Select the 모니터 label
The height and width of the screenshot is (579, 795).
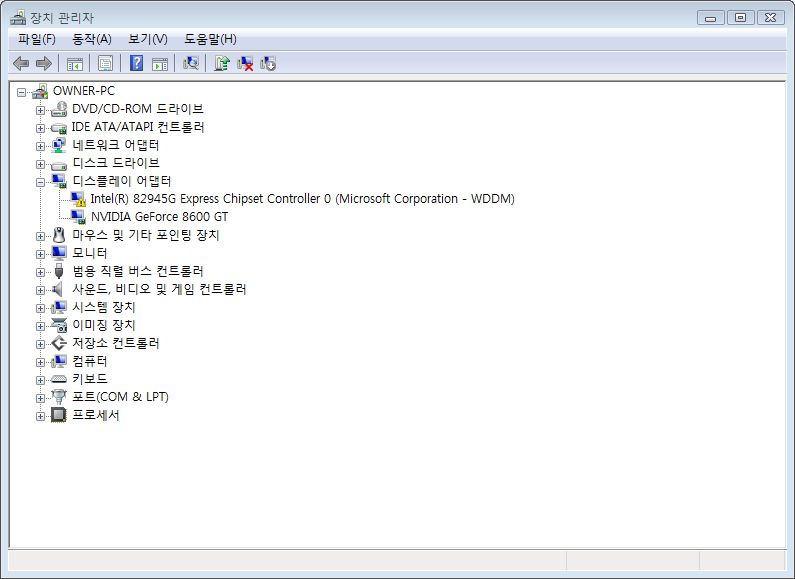tap(90, 253)
